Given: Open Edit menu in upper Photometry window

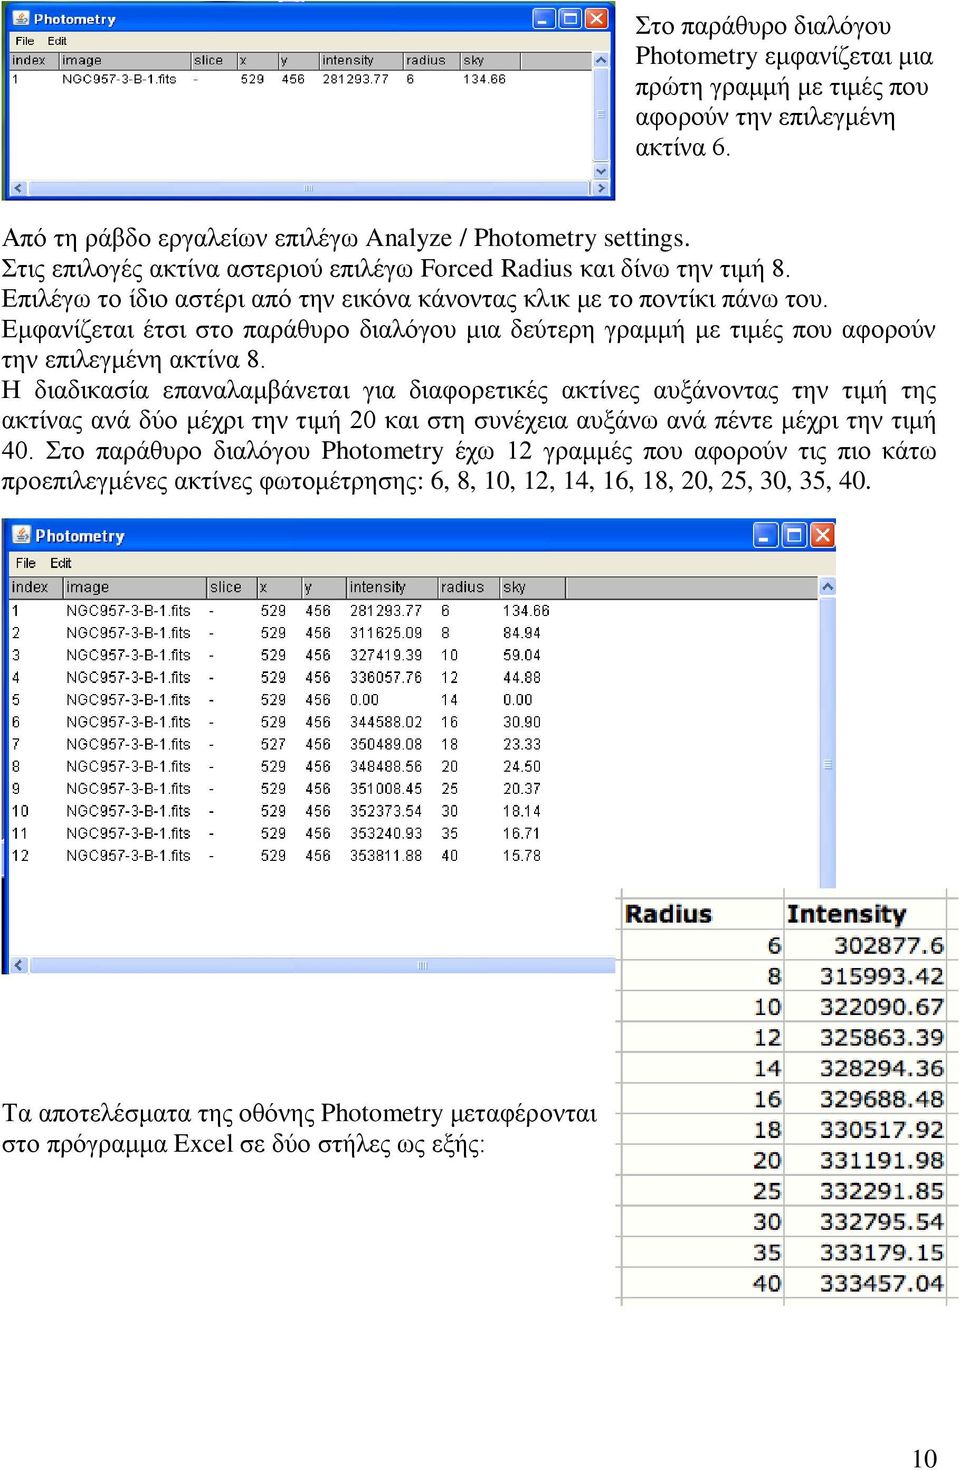Looking at the screenshot, I should point(57,41).
